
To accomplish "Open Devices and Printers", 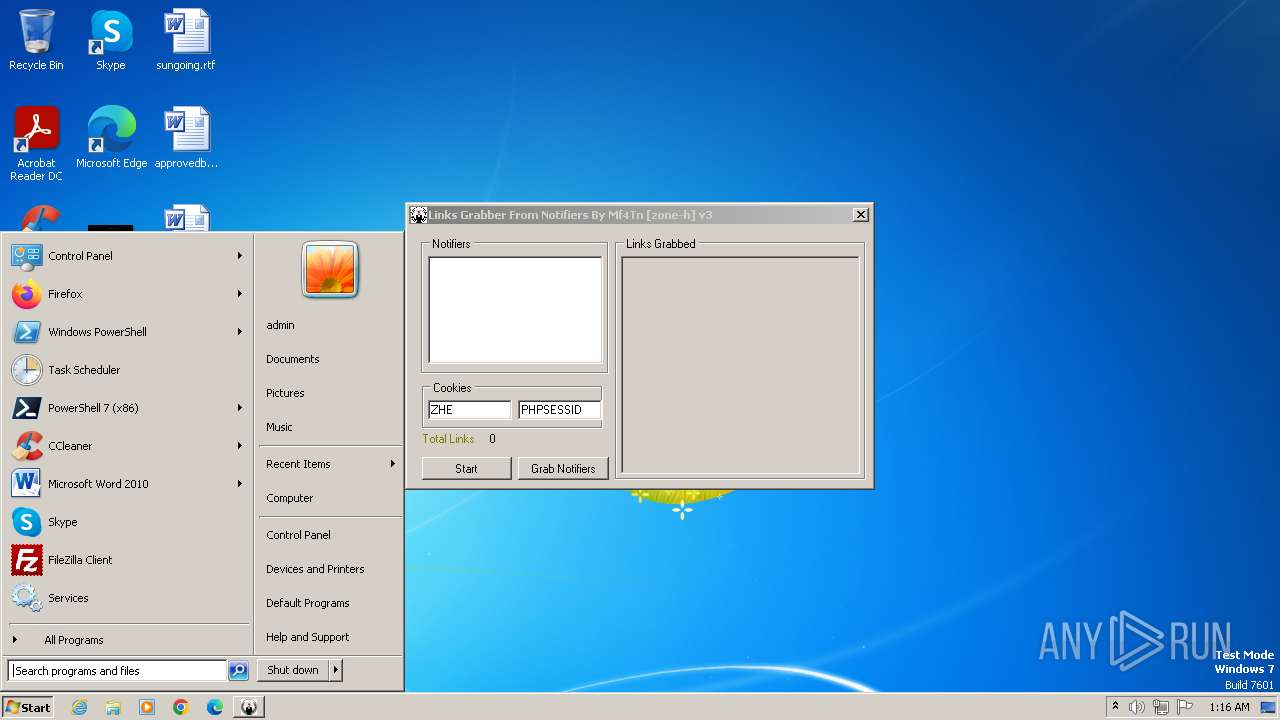I will pyautogui.click(x=315, y=569).
